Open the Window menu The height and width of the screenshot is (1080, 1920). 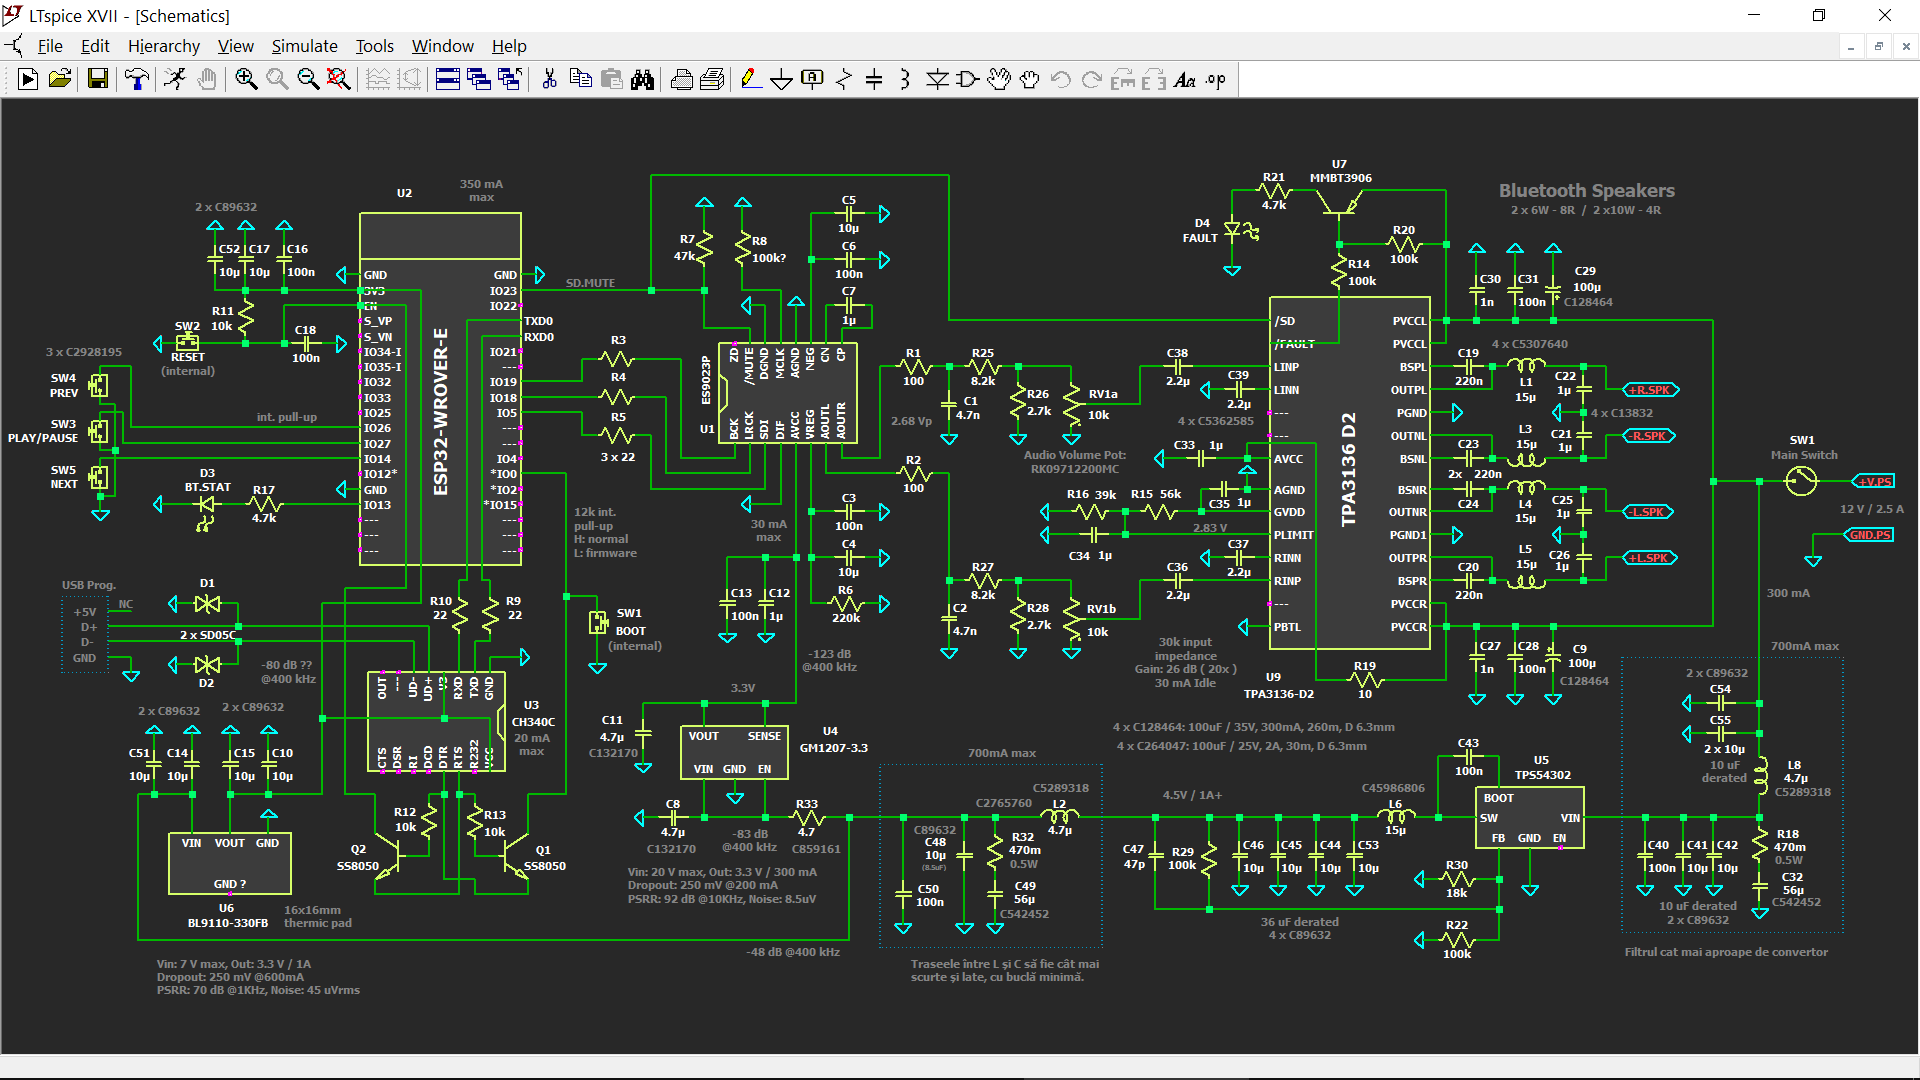point(443,46)
